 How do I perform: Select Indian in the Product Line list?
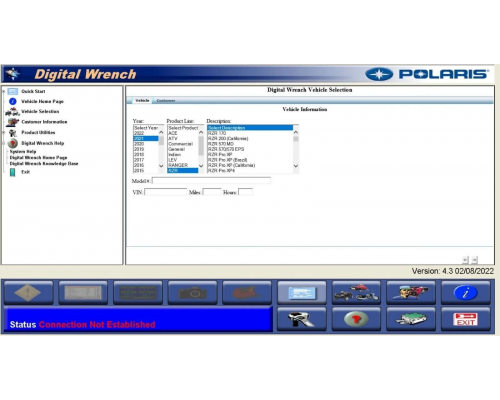pyautogui.click(x=183, y=155)
